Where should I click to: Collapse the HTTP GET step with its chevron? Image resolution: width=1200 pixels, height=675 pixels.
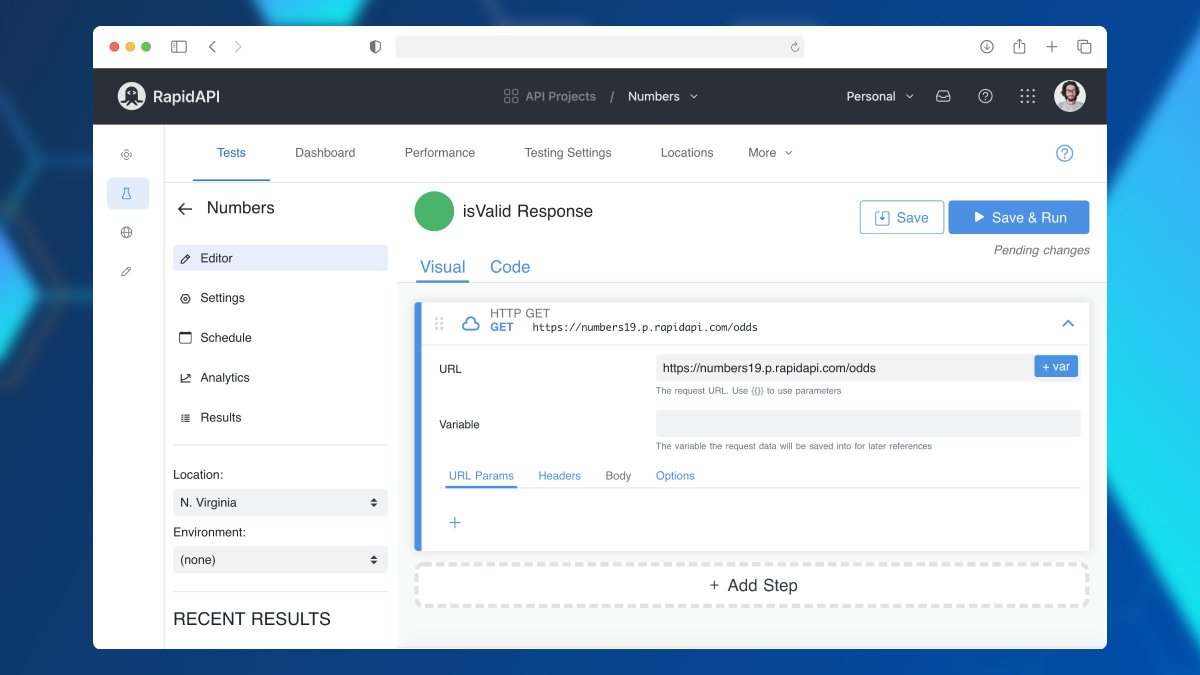coord(1067,324)
